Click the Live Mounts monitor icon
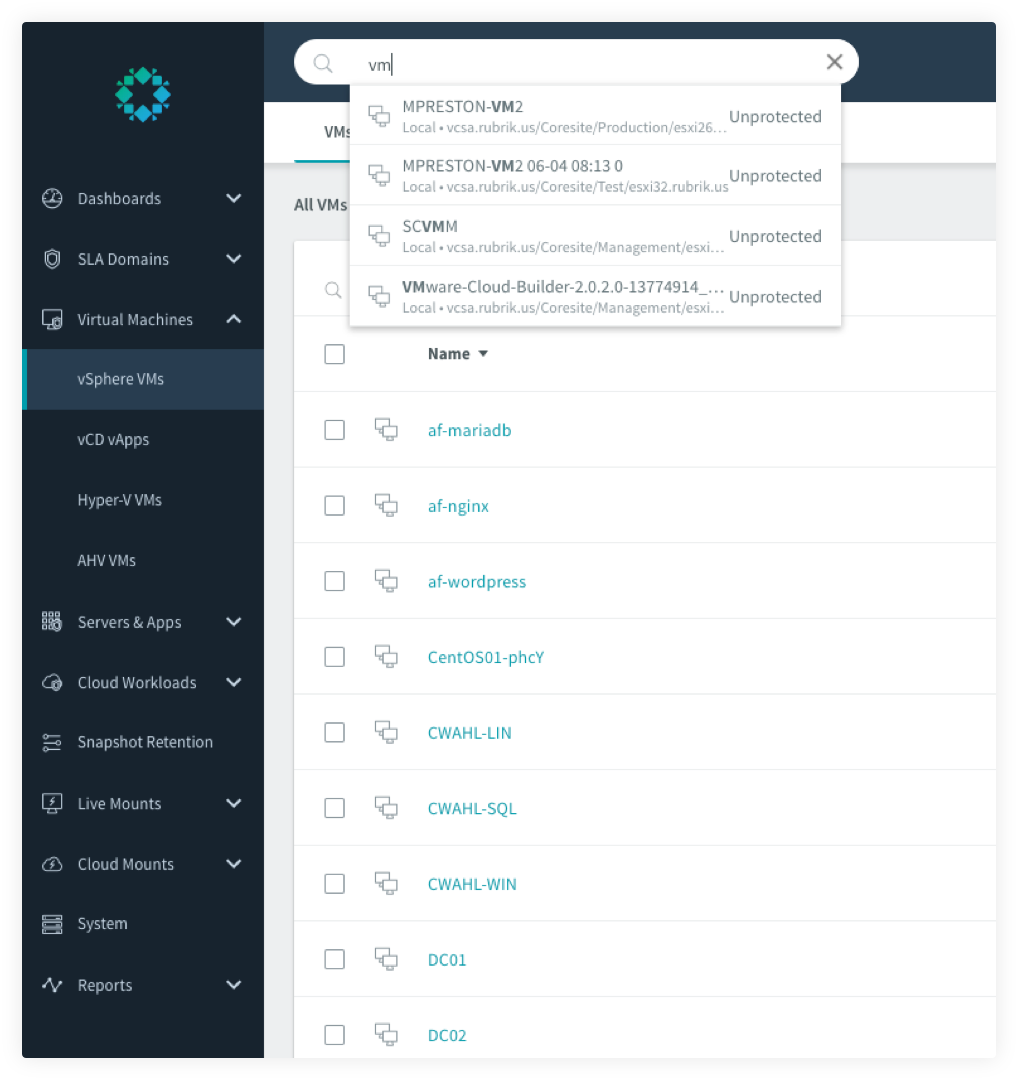This screenshot has height=1080, width=1018. click(52, 803)
